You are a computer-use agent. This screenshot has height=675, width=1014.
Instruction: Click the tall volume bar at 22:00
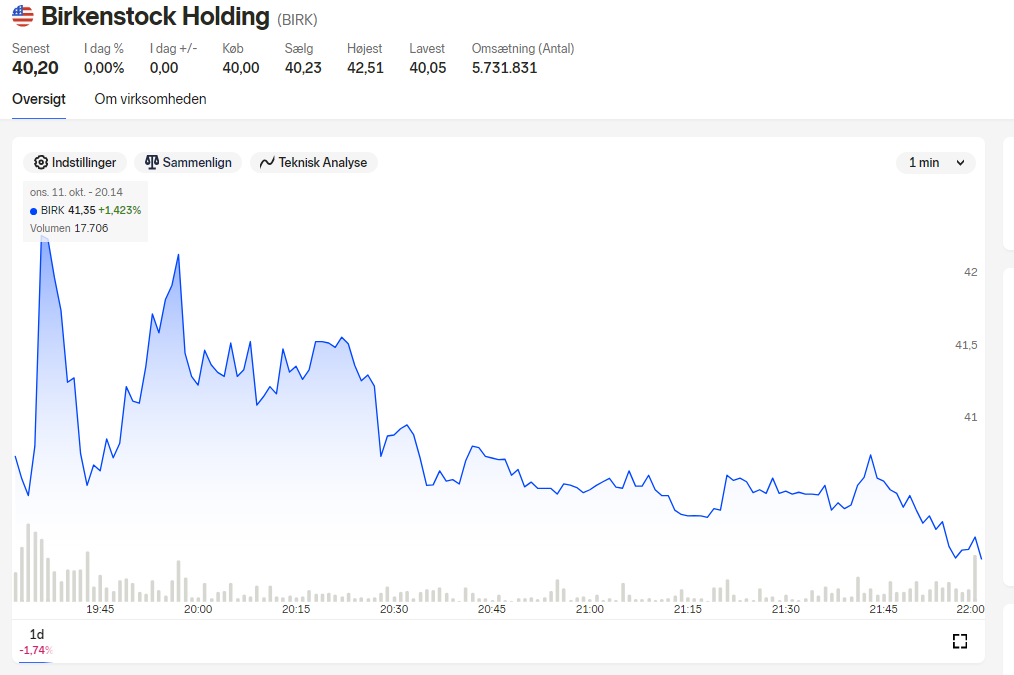pos(975,578)
